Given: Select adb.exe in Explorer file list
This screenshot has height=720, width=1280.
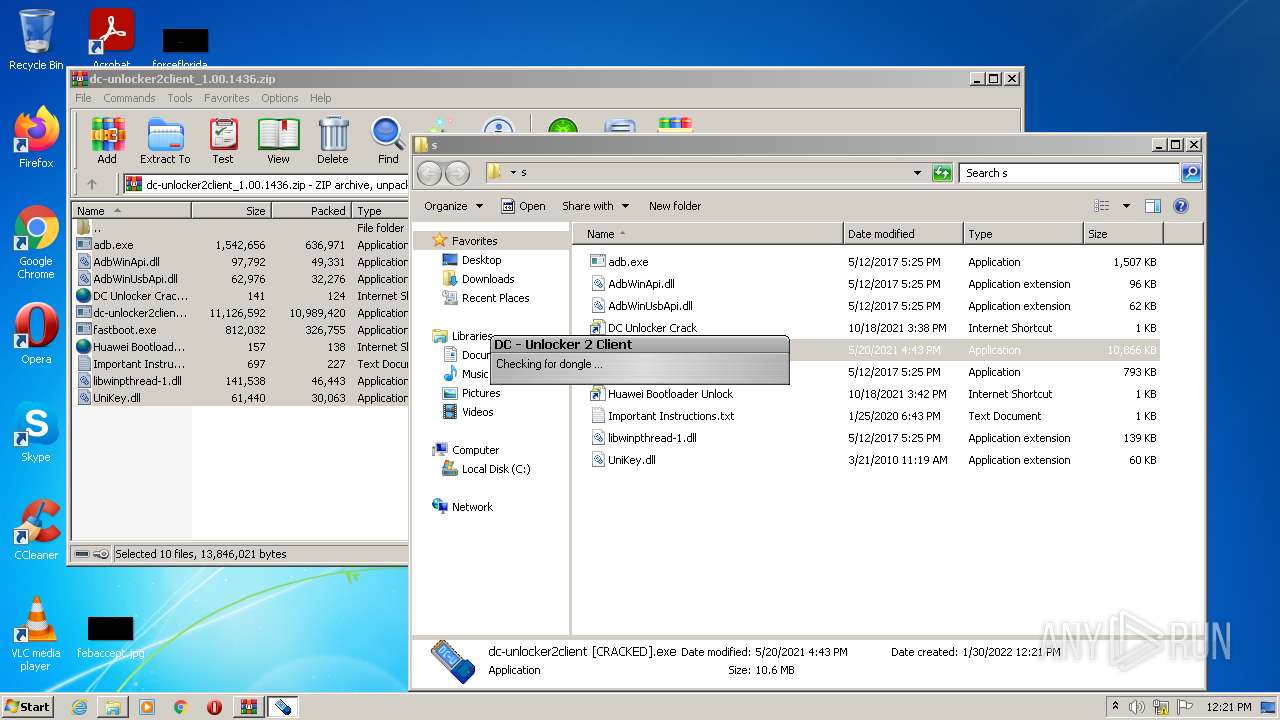Looking at the screenshot, I should tap(628, 262).
